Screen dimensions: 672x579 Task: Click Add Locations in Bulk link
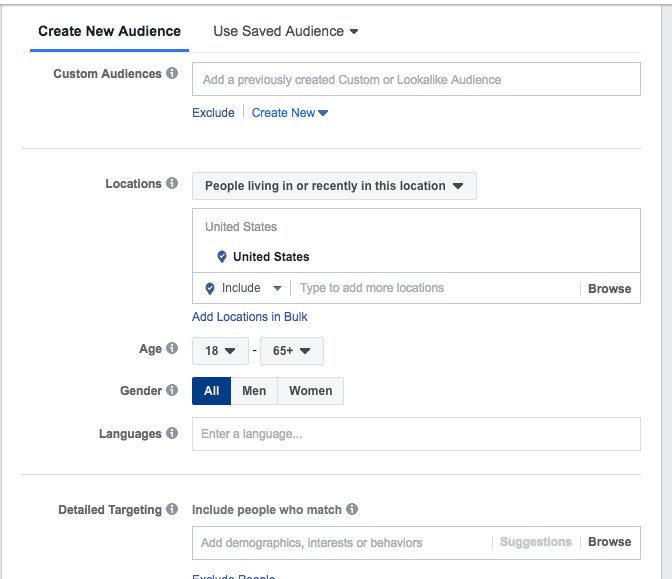249,317
